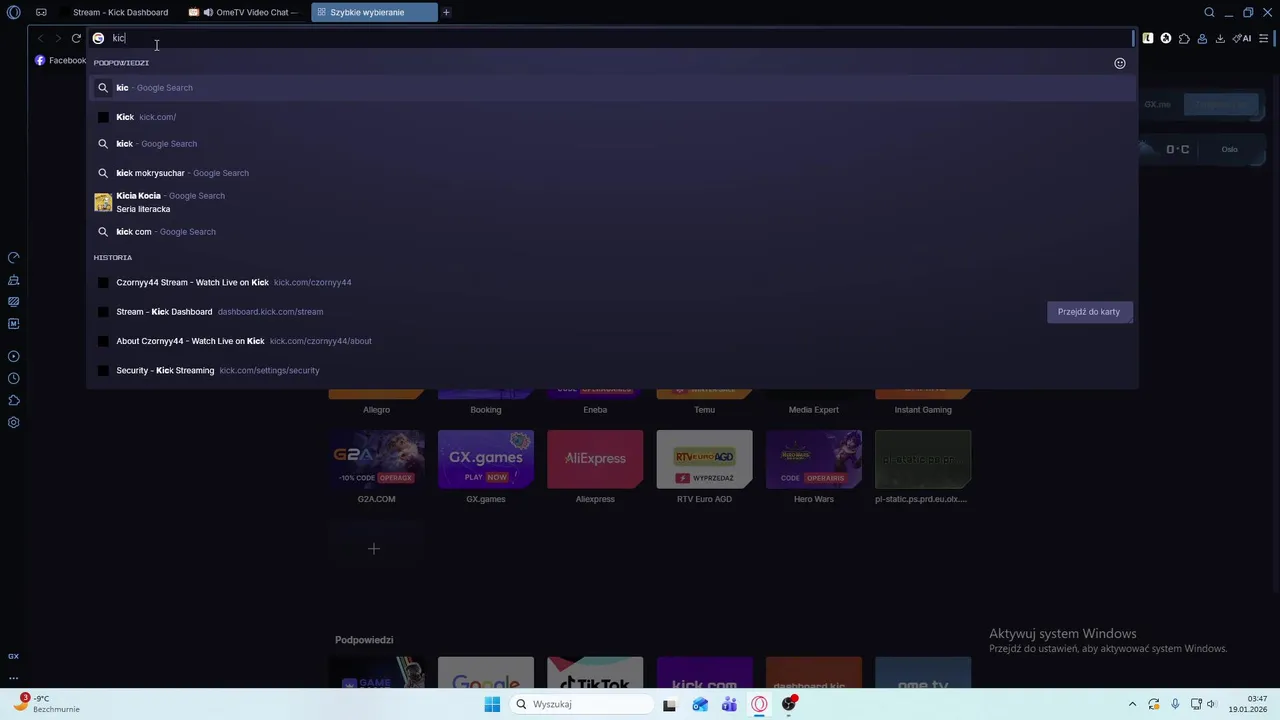The height and width of the screenshot is (720, 1280).
Task: Open About Czornyy44 history entry
Action: point(614,341)
